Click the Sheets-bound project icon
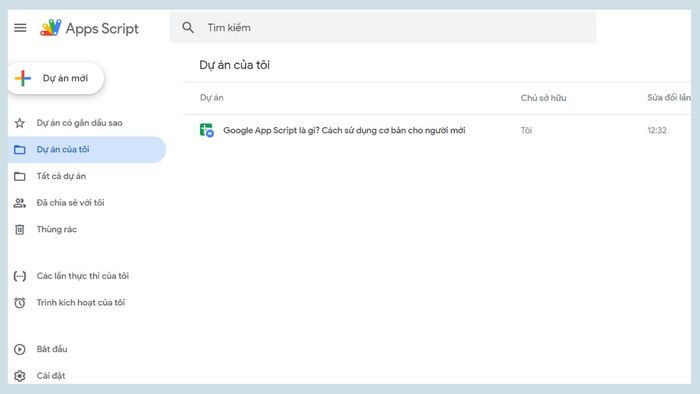 [x=207, y=130]
